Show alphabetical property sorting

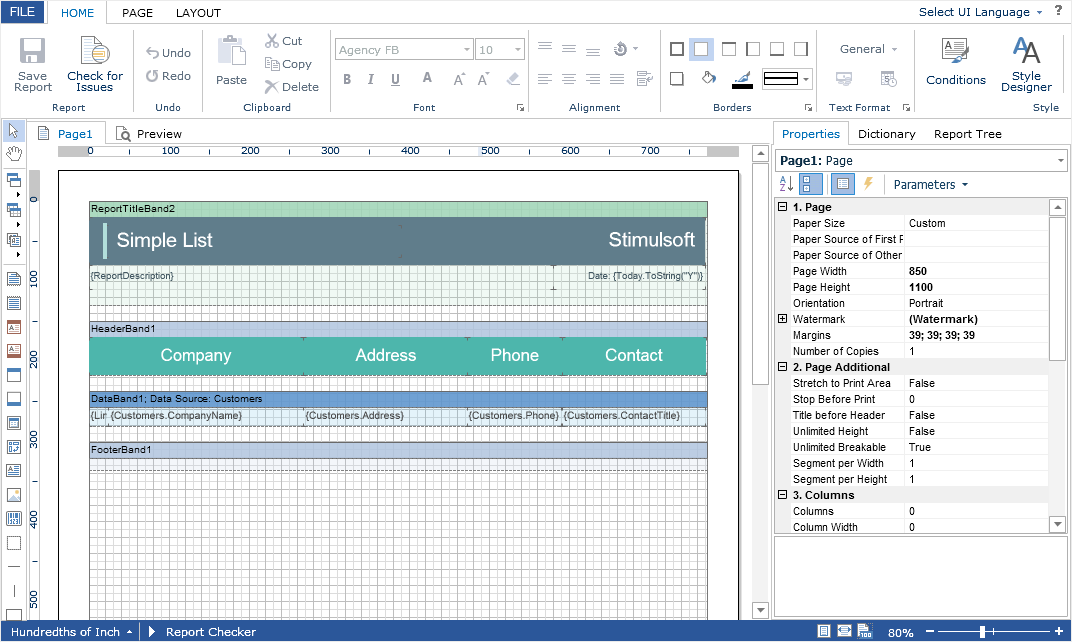[x=786, y=184]
